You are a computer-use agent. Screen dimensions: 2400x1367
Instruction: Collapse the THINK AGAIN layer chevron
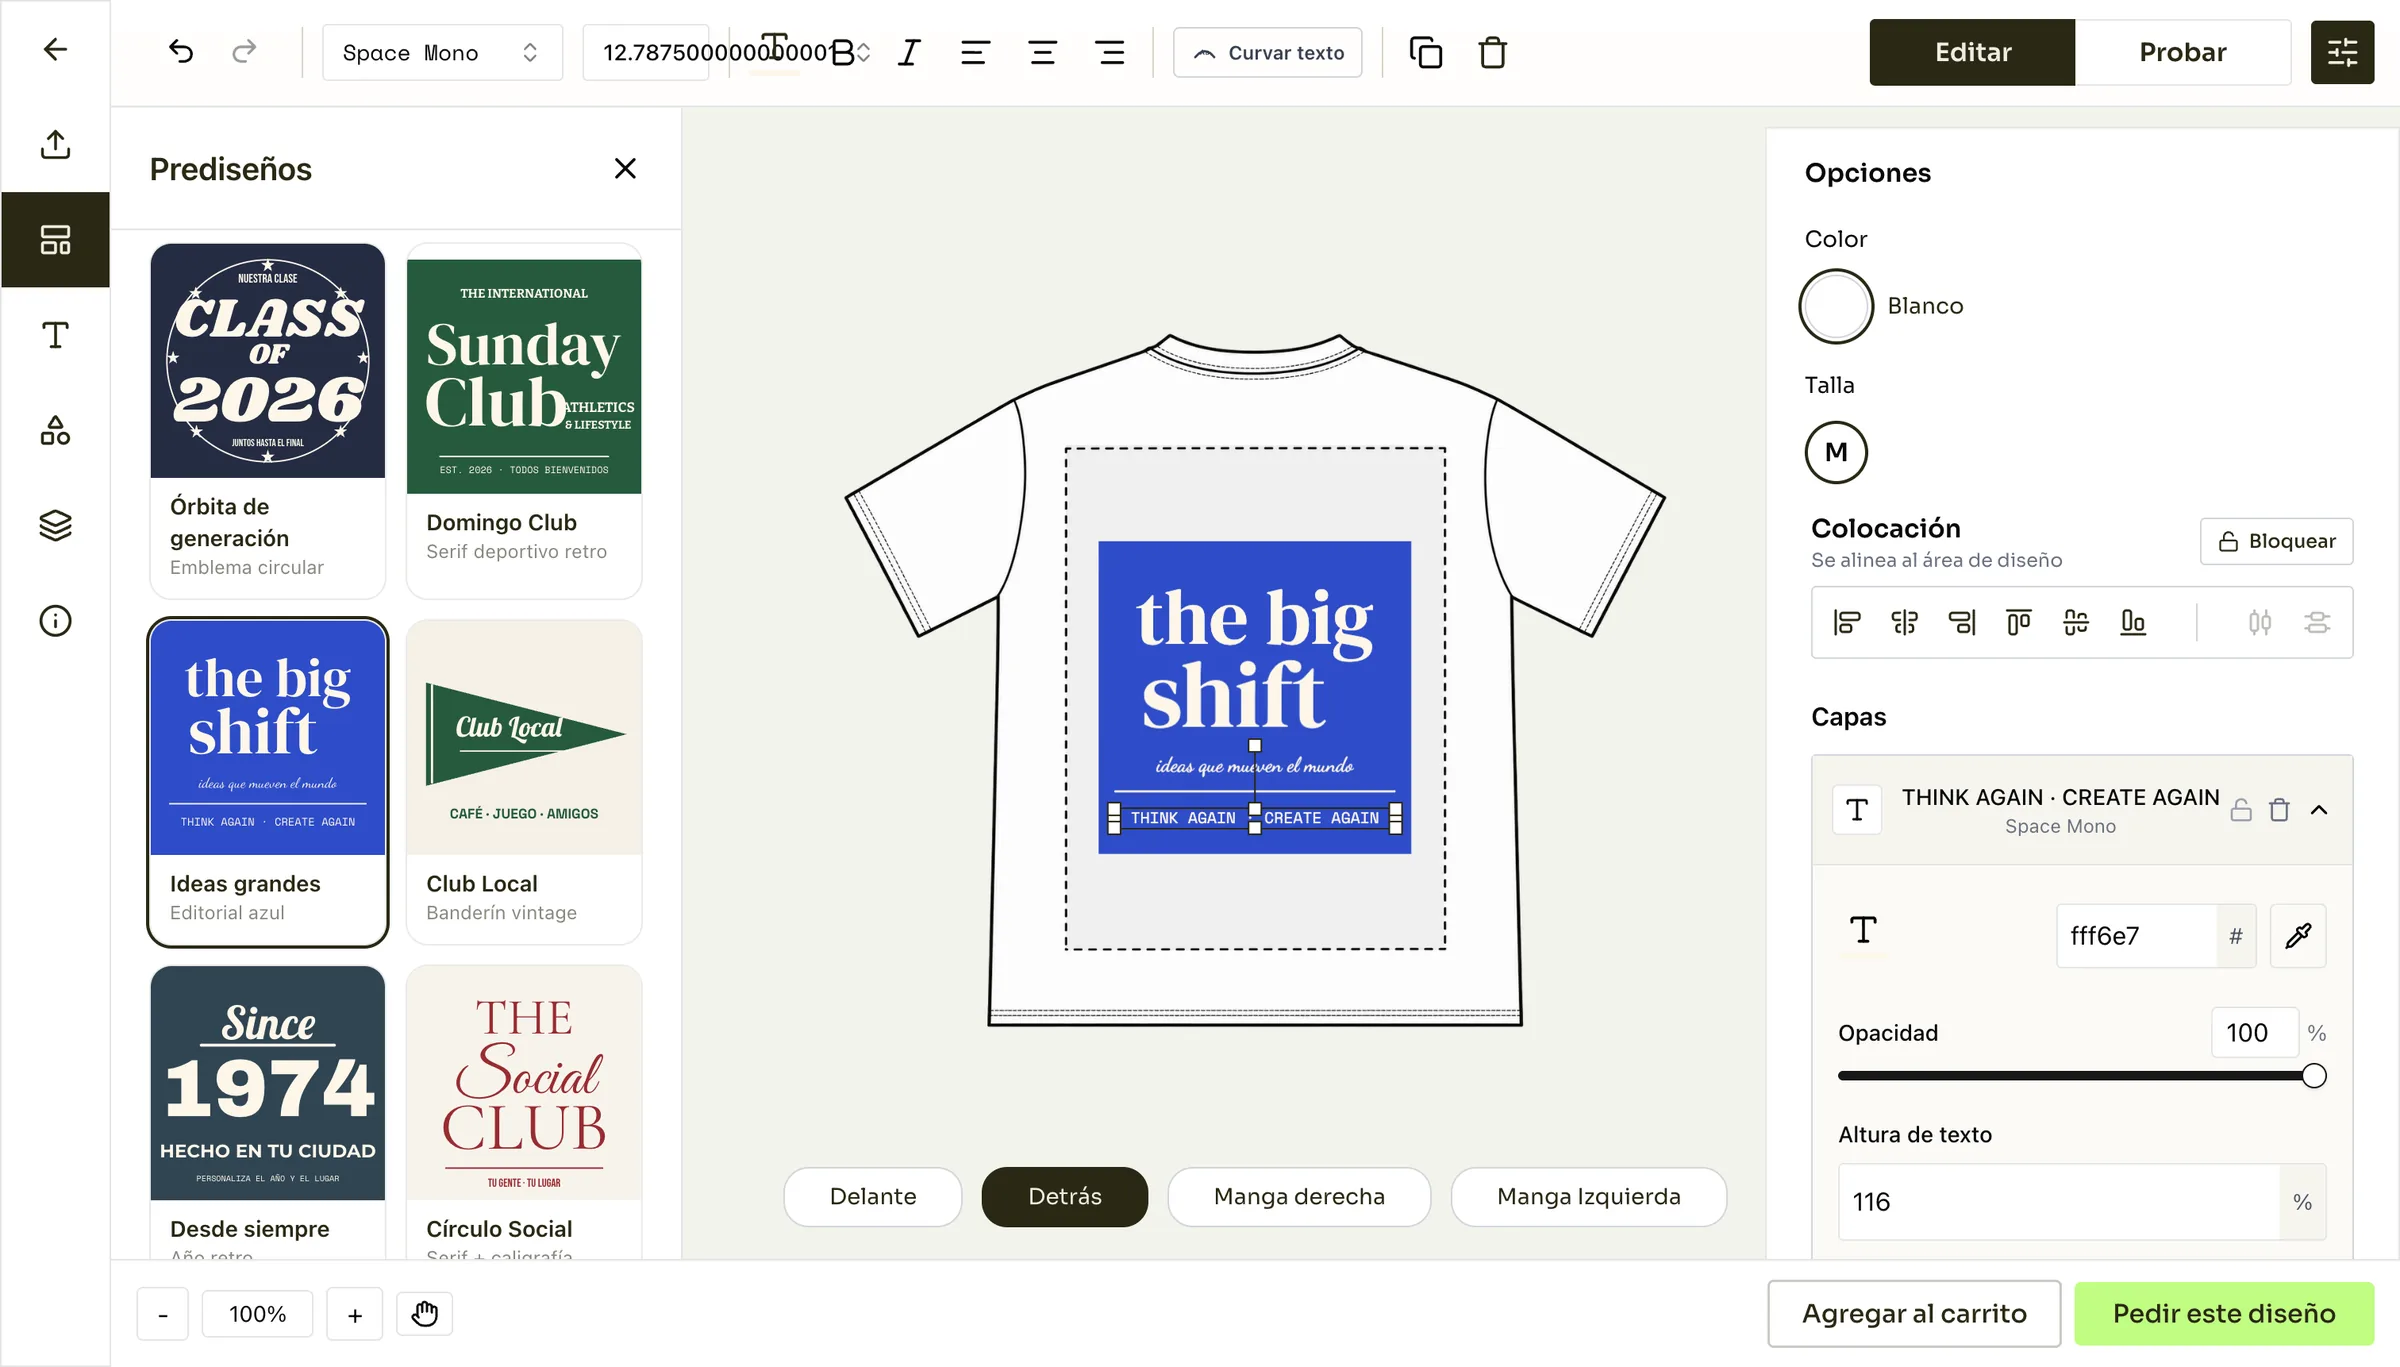pos(2319,810)
